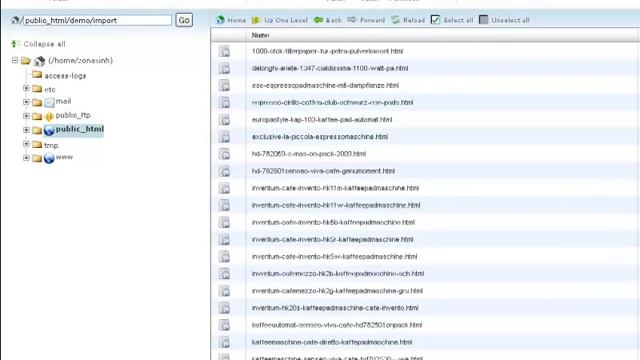Image resolution: width=640 pixels, height=360 pixels.
Task: Click the file icon of the 1000-... html file
Action: [x=224, y=51]
